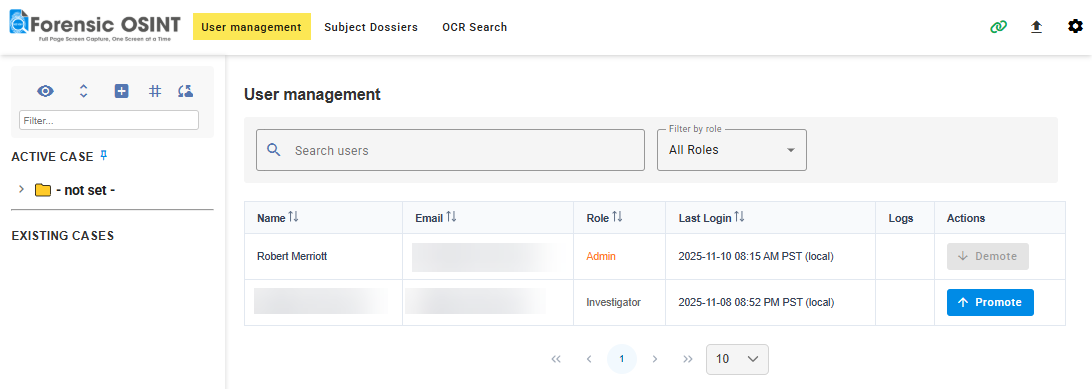Click the add new case plus icon
The height and width of the screenshot is (389, 1092).
[x=122, y=91]
